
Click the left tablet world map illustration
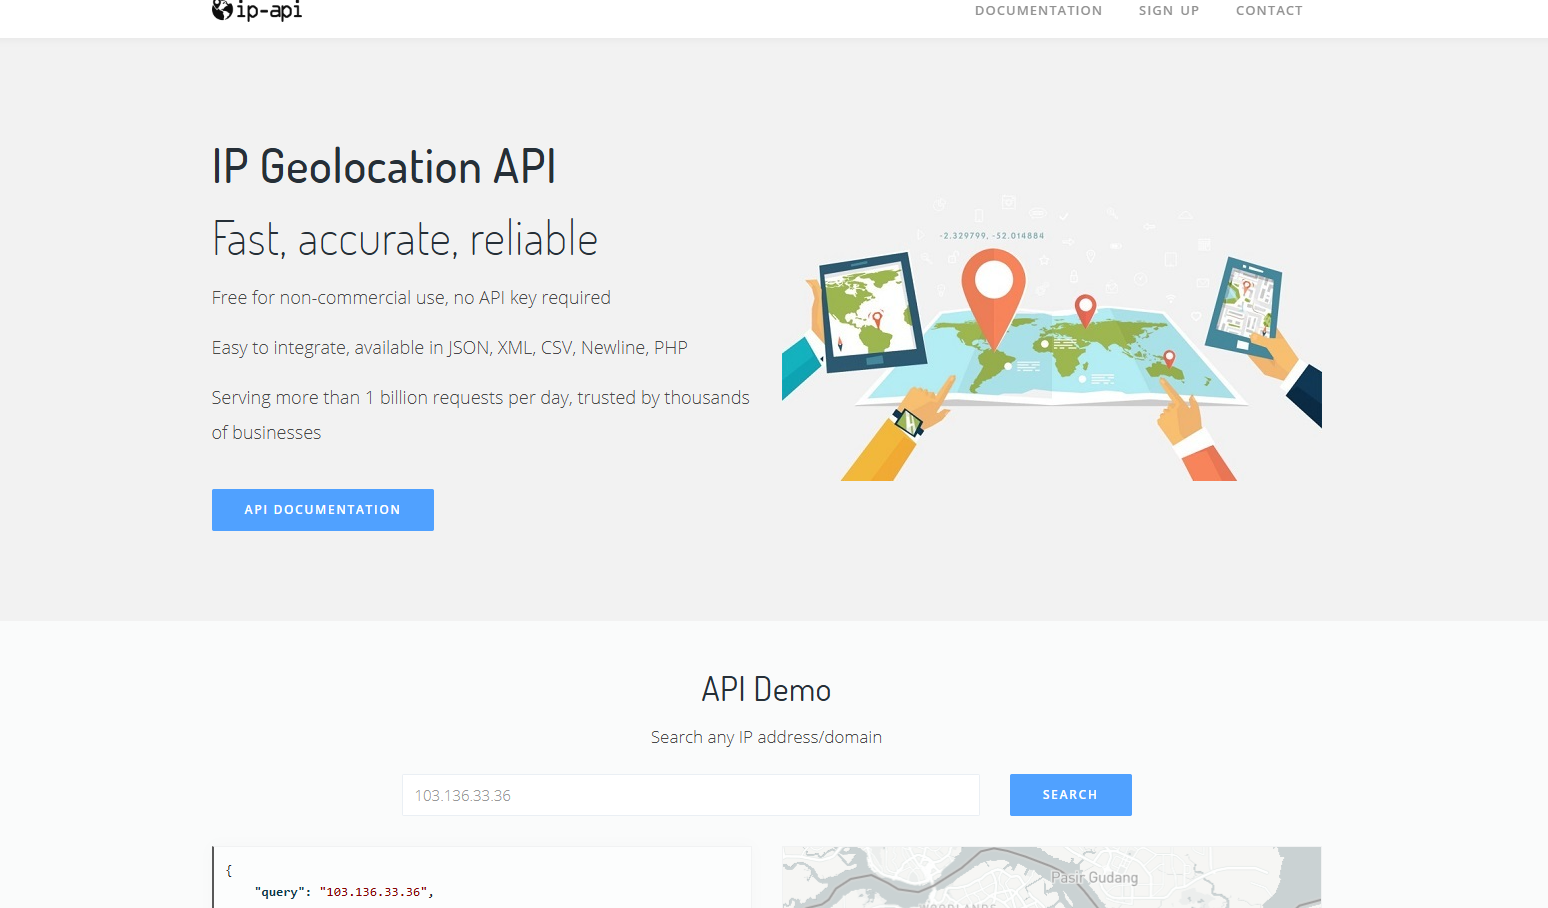coord(872,311)
